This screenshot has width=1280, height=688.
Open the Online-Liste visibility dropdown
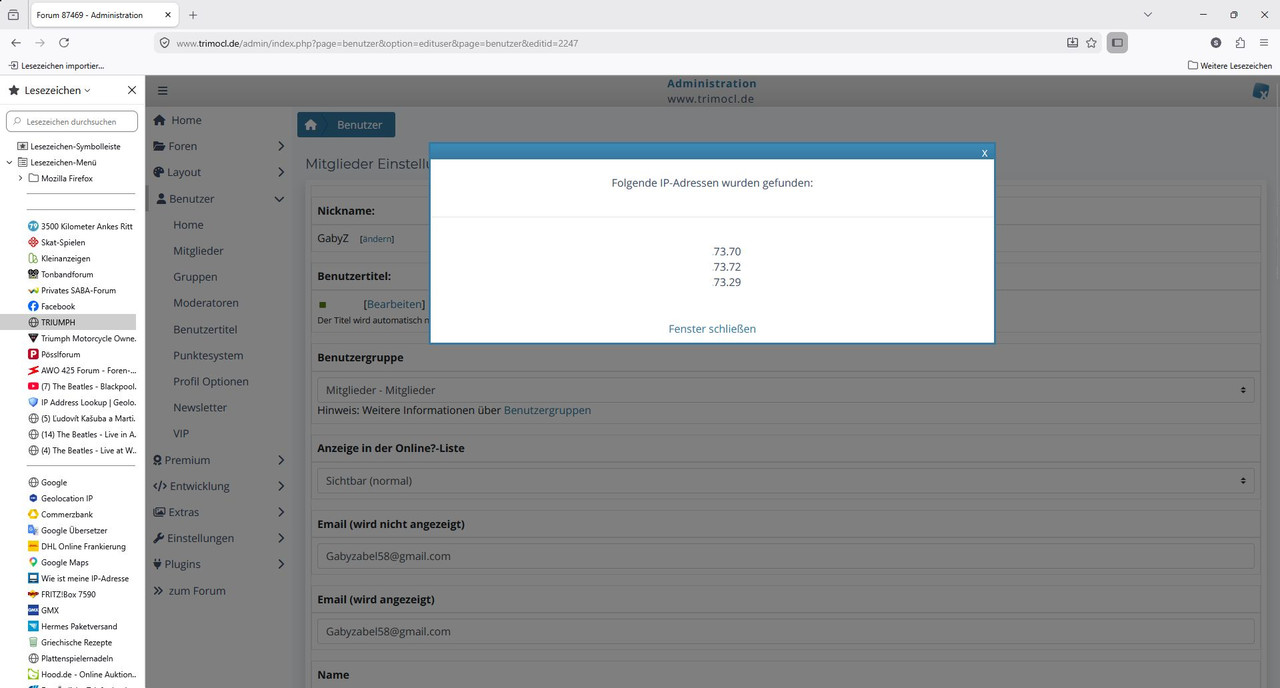click(785, 481)
